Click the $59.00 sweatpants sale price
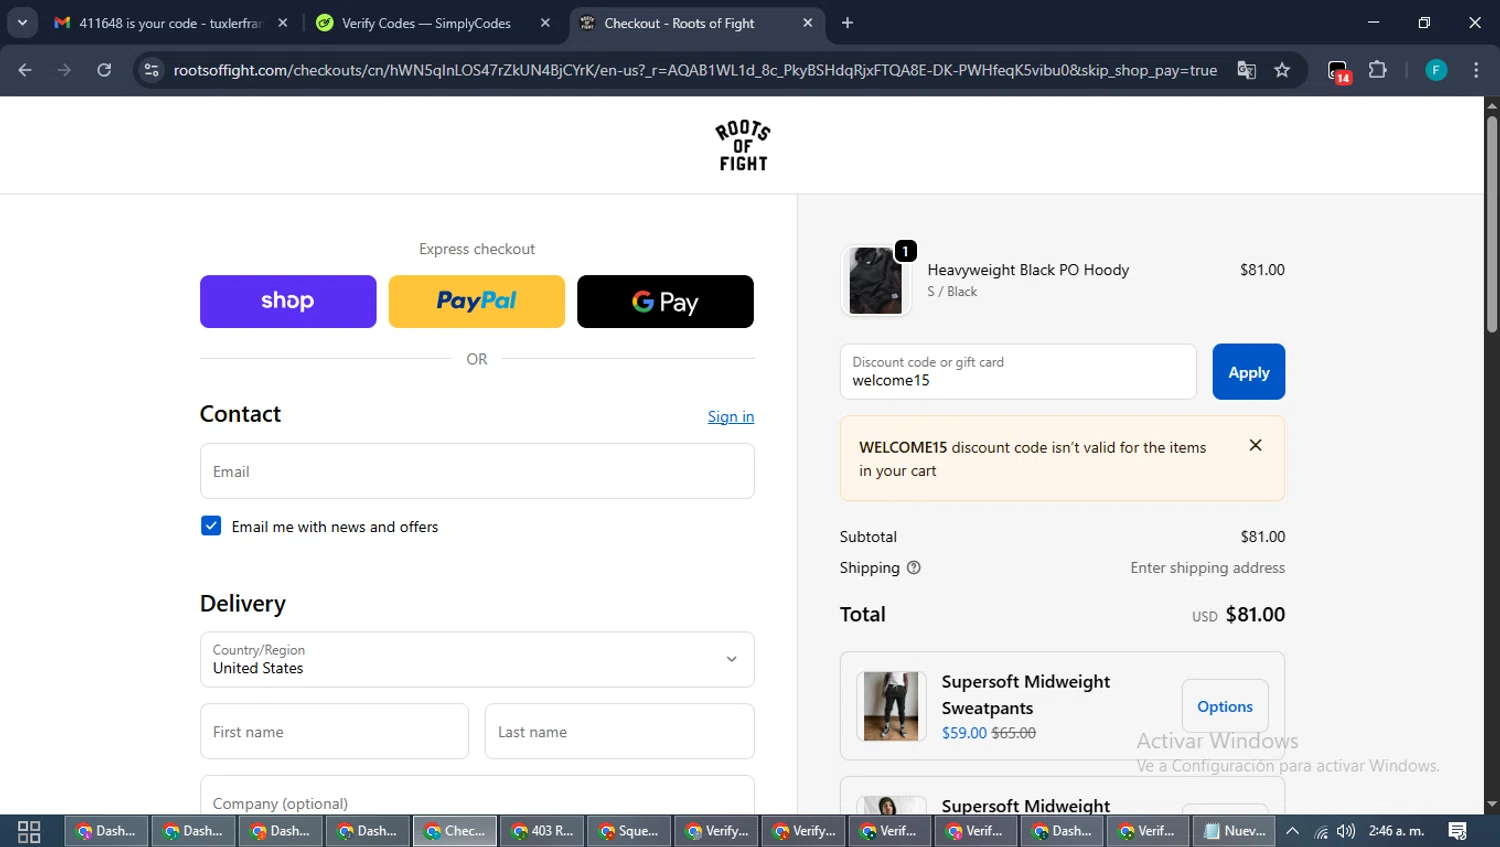 pos(964,733)
